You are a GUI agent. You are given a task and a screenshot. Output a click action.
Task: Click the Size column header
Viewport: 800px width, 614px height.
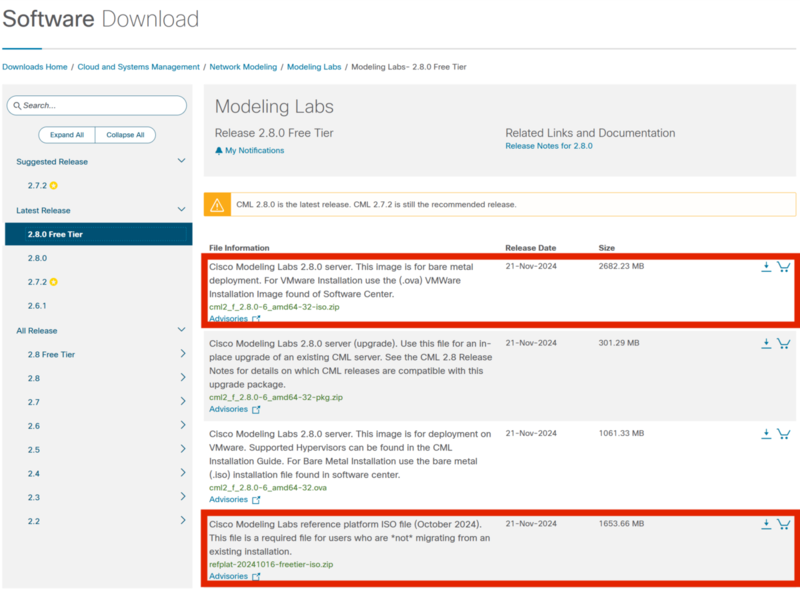pyautogui.click(x=607, y=248)
